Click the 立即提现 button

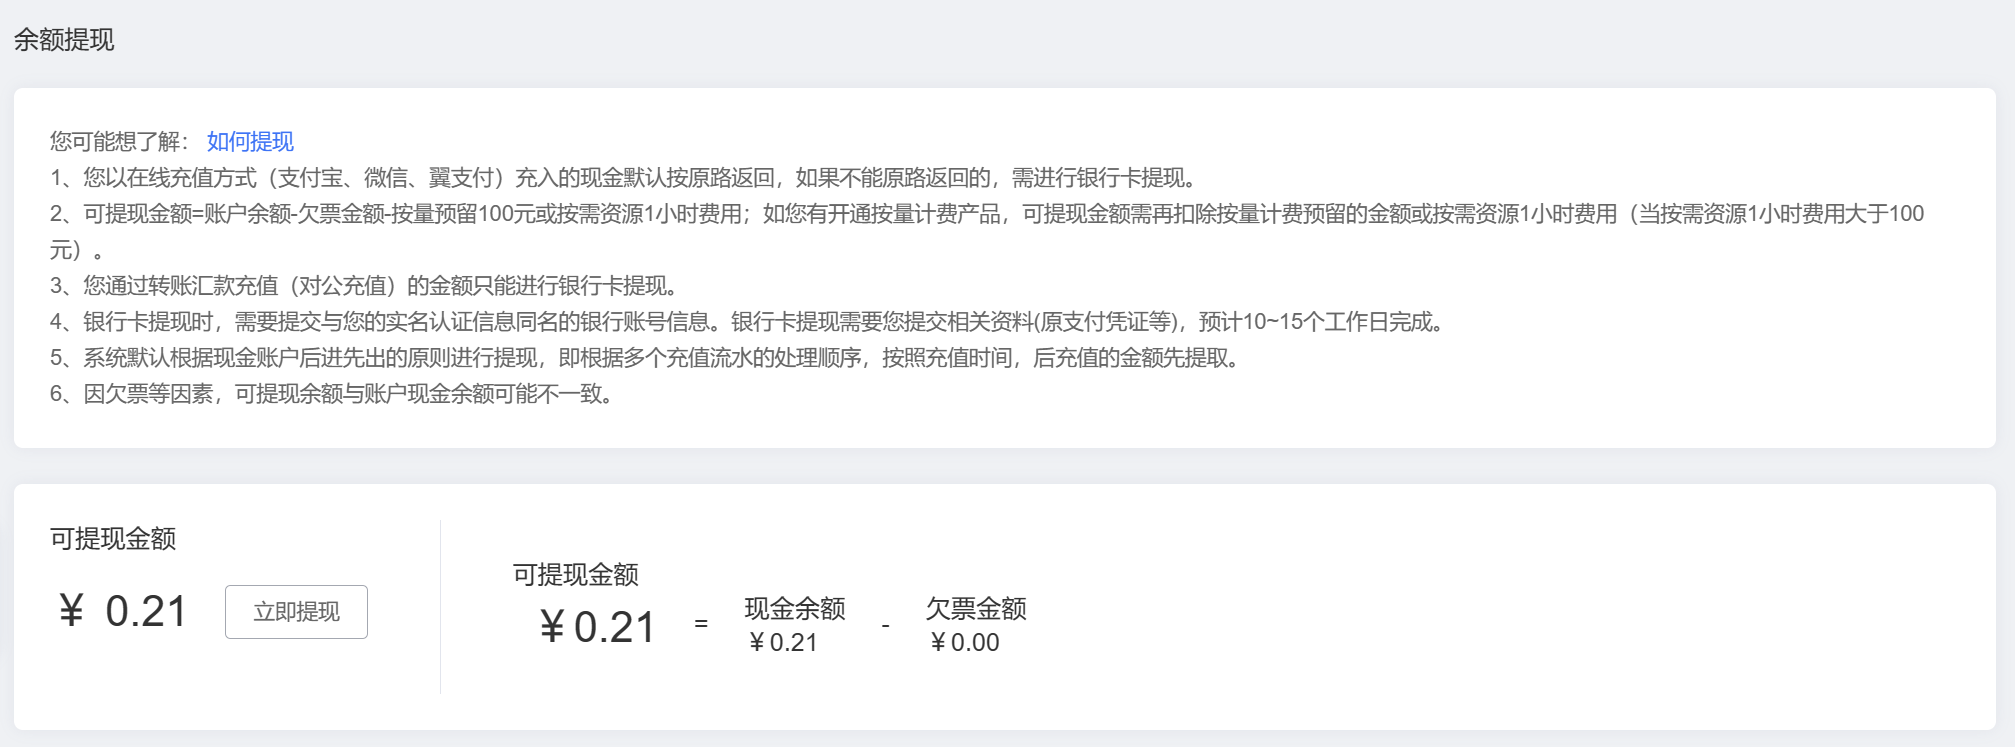point(296,612)
